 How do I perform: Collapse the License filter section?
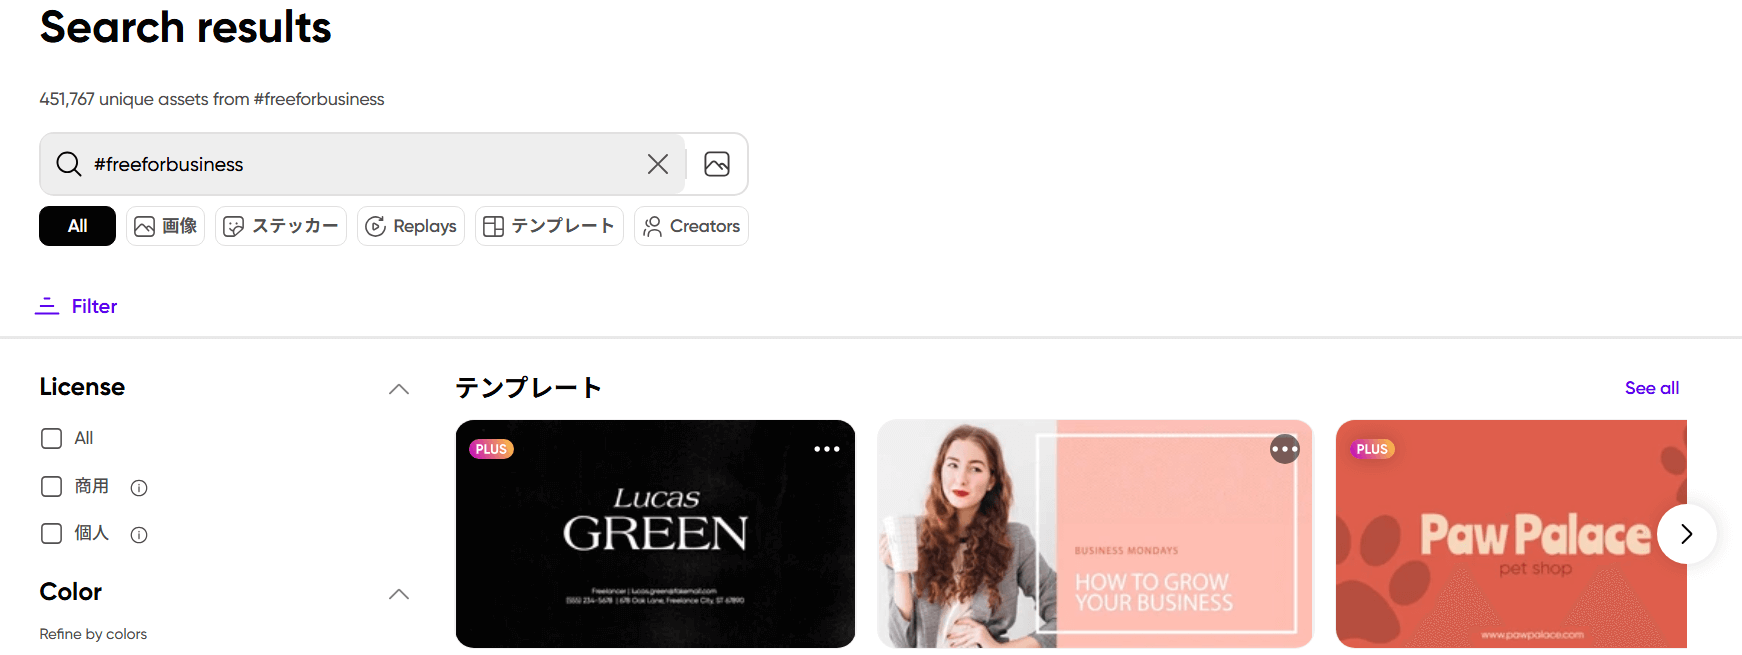(398, 389)
